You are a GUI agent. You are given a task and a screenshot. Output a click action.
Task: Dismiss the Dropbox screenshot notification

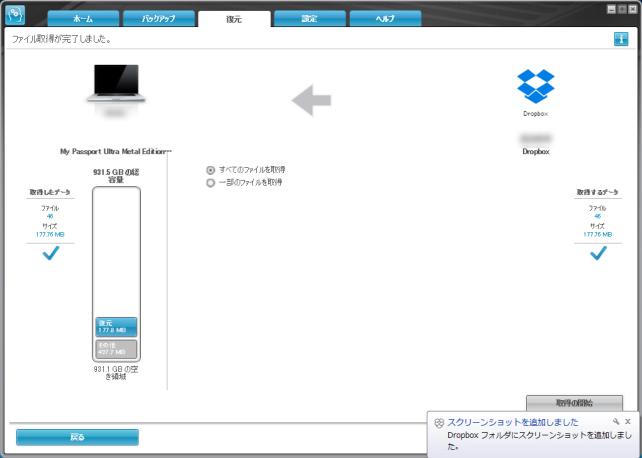coord(628,422)
